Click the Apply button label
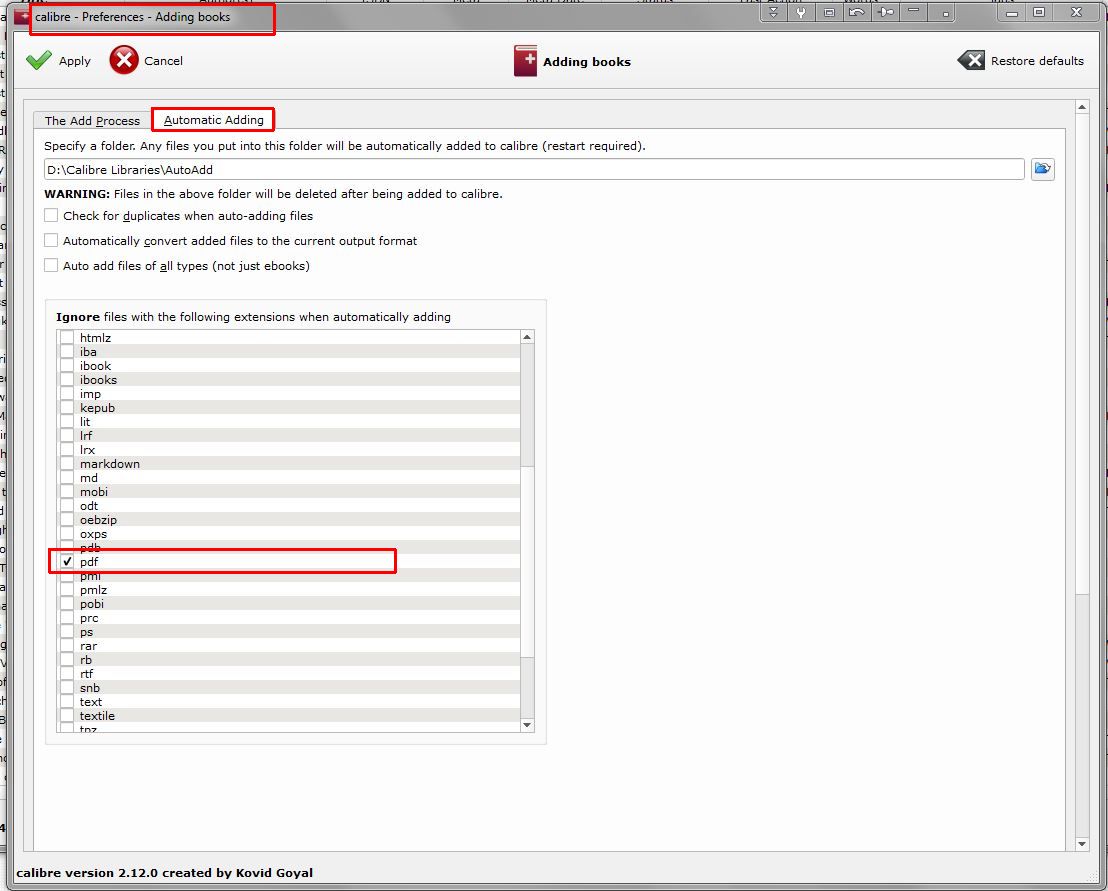 click(x=75, y=61)
